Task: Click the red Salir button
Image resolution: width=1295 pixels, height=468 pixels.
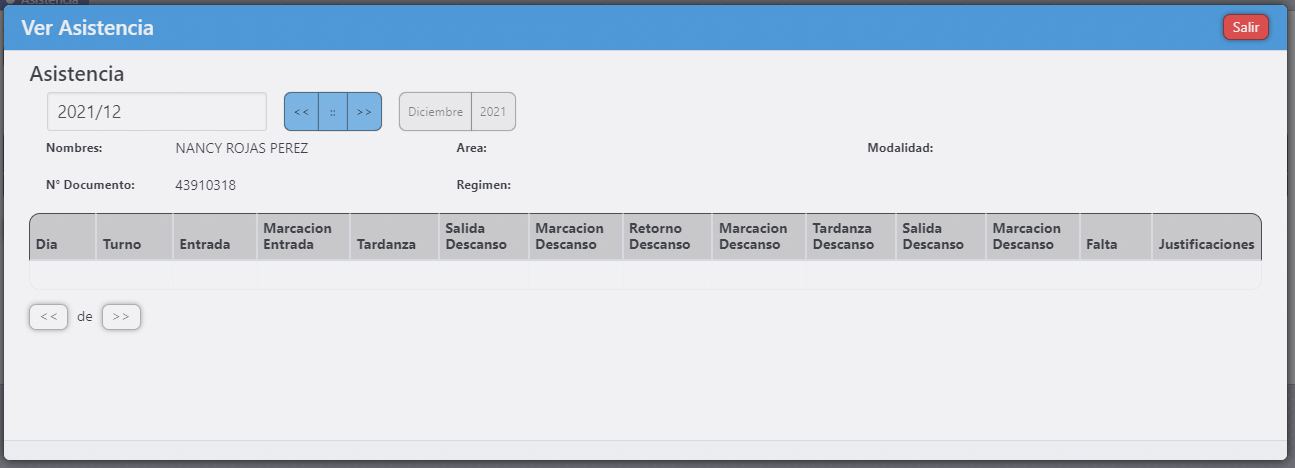Action: point(1245,28)
